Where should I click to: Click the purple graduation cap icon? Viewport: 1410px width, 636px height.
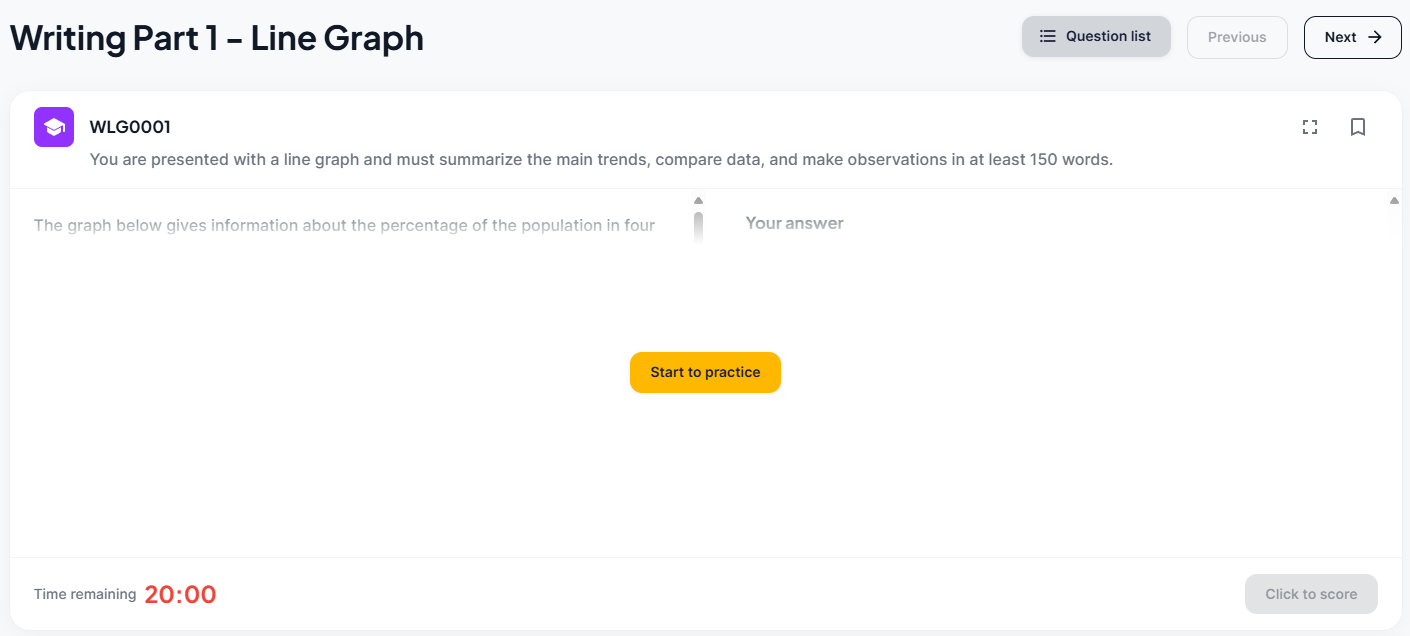pyautogui.click(x=54, y=127)
